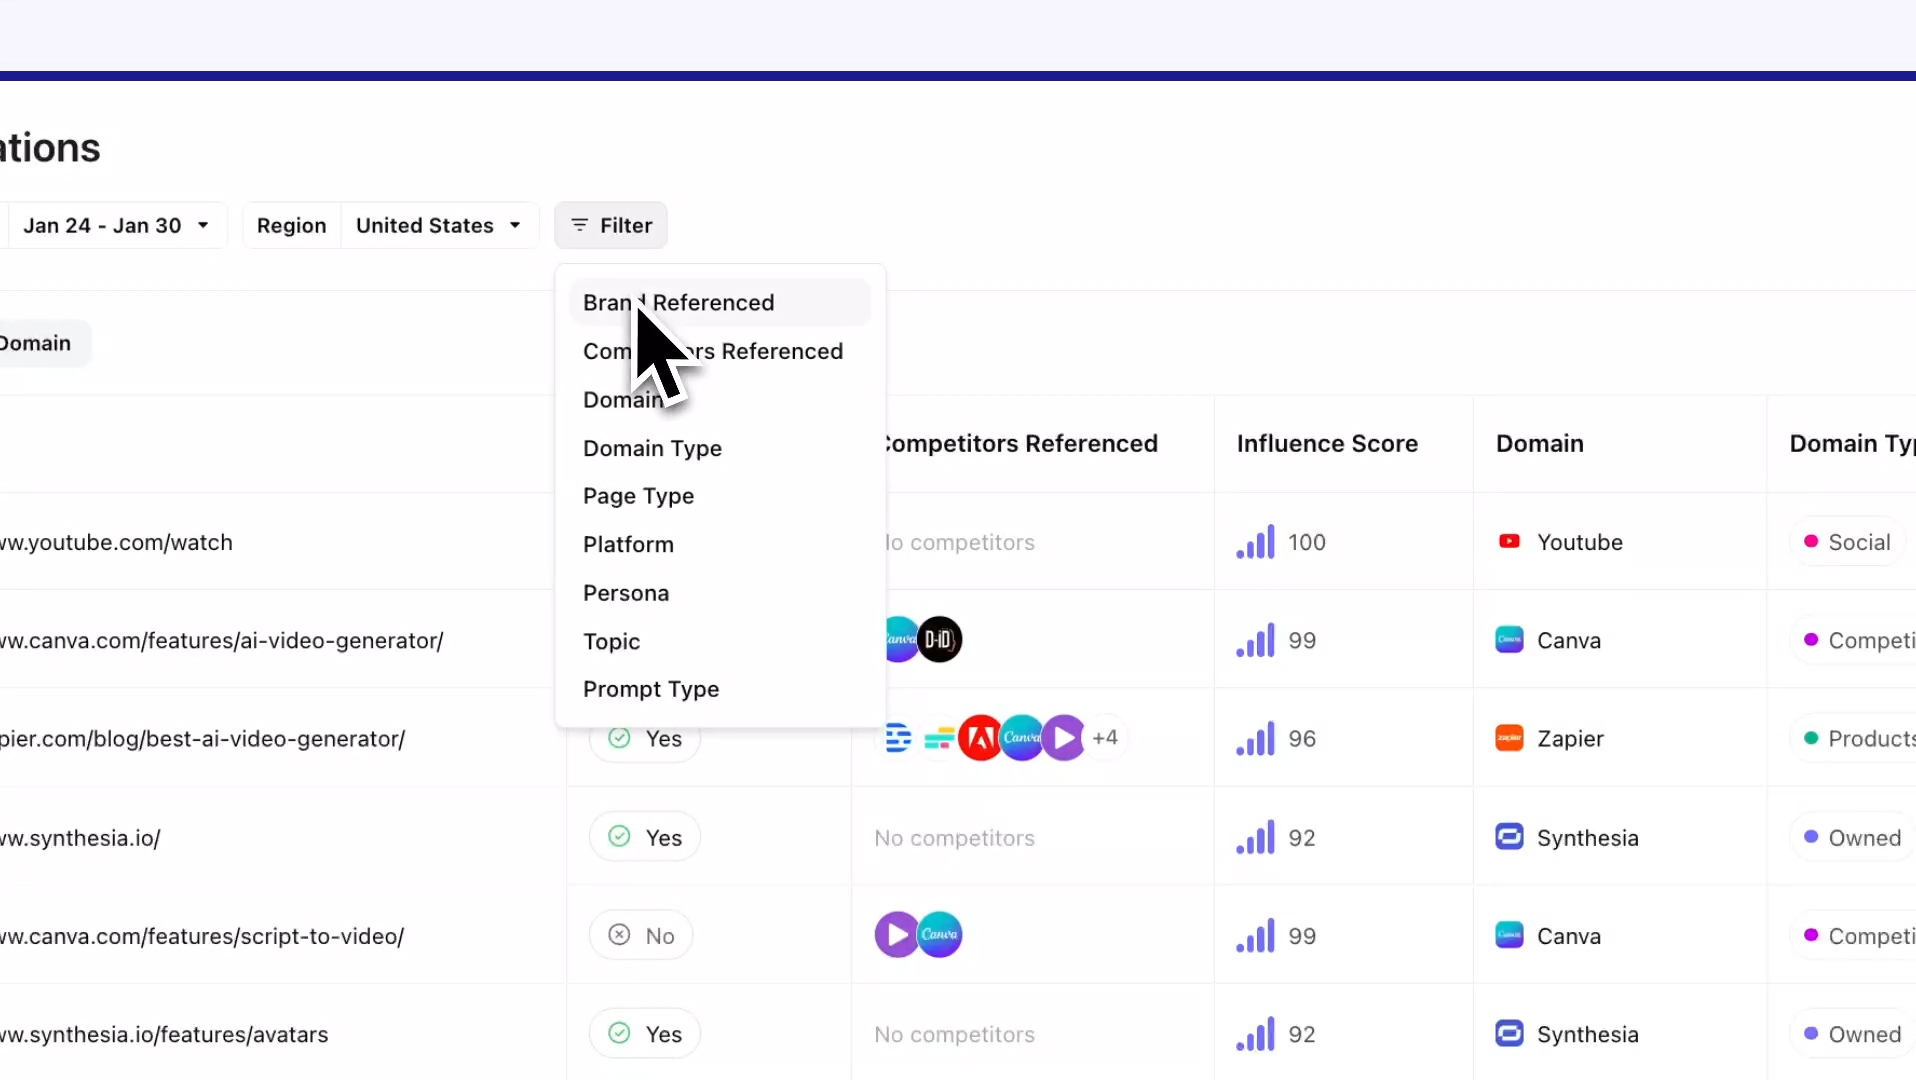
Task: Click the D-ID competitor logo
Action: (940, 640)
